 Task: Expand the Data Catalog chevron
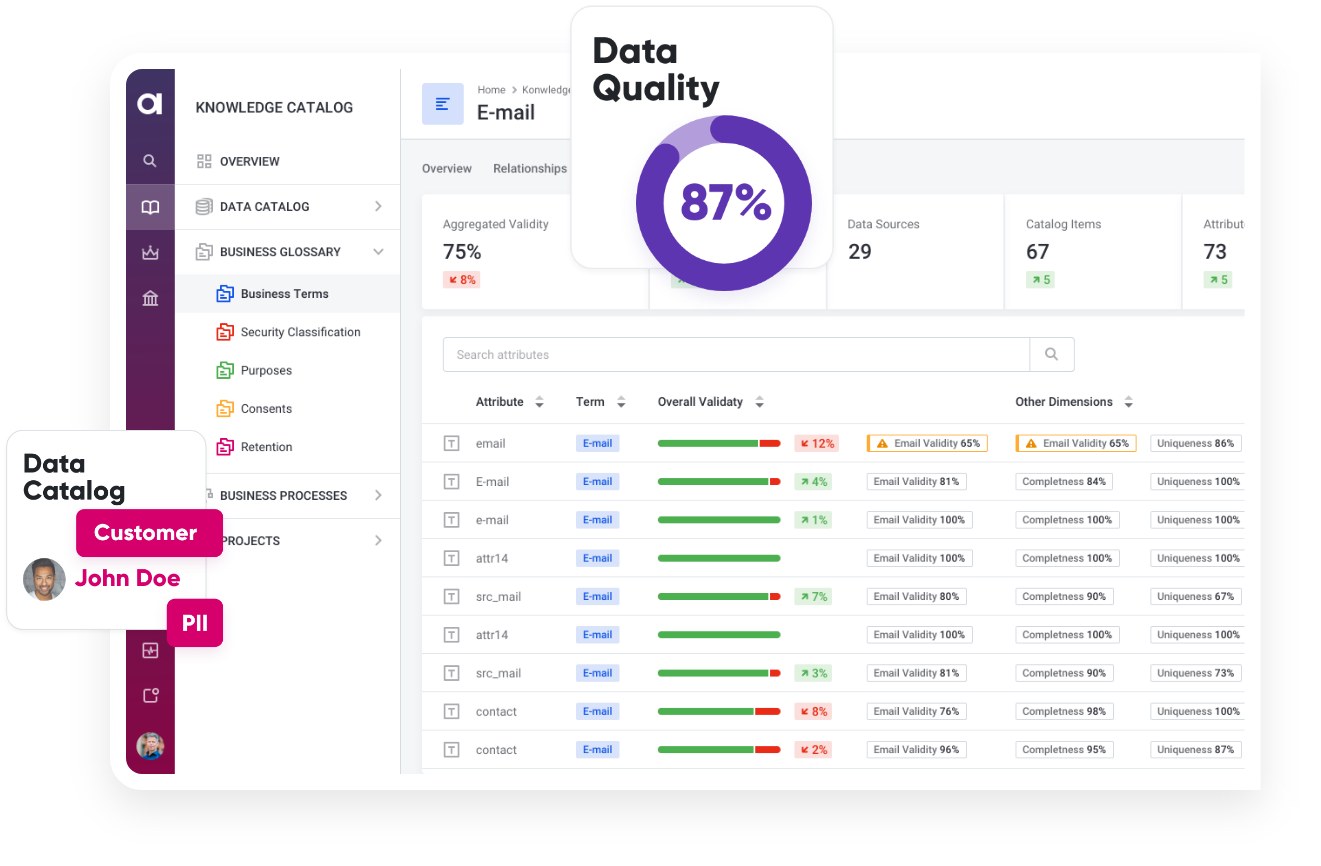378,207
